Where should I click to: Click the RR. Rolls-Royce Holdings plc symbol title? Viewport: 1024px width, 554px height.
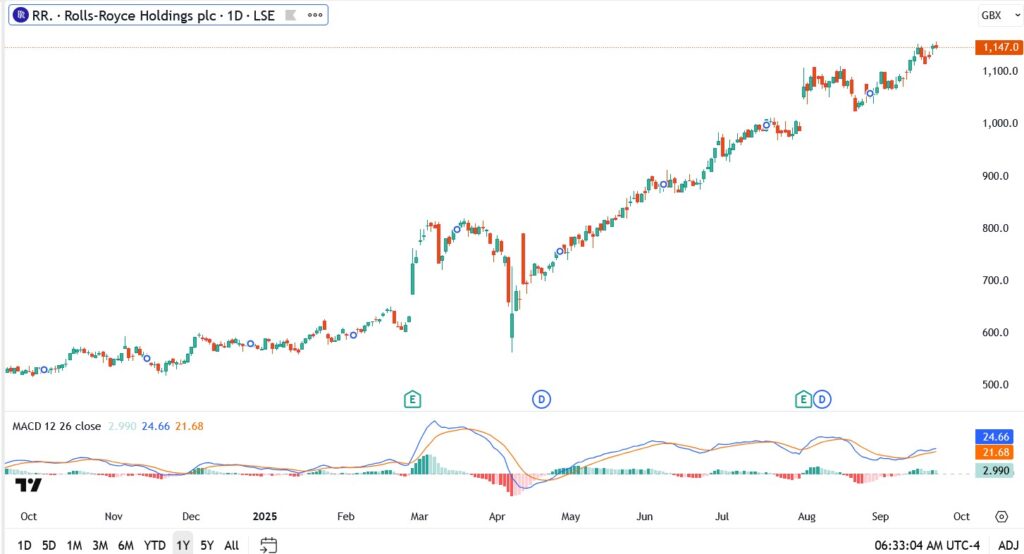point(153,16)
